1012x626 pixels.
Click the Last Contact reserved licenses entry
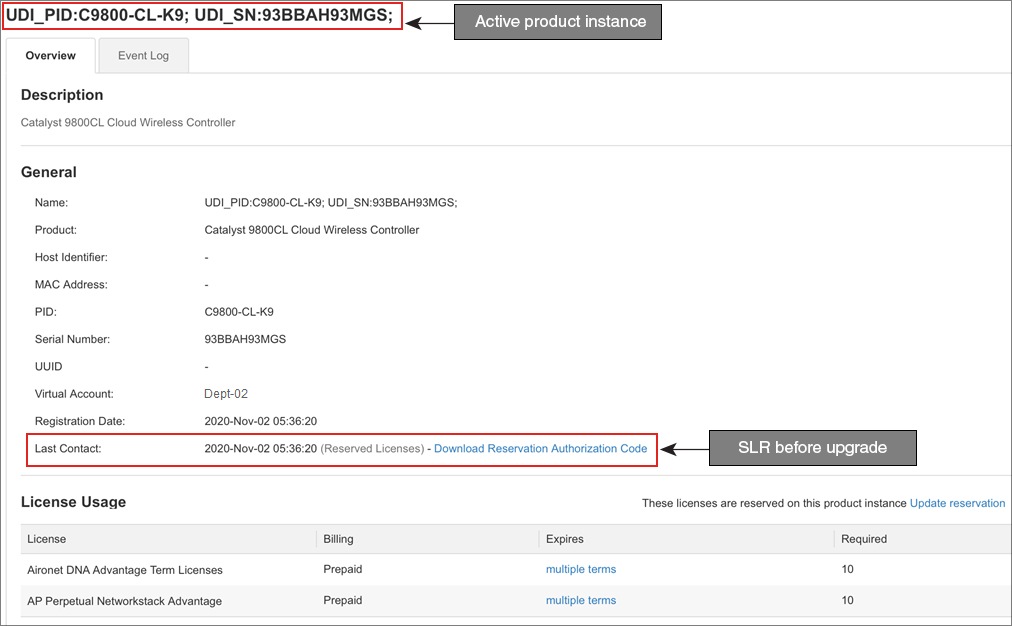tap(310, 448)
